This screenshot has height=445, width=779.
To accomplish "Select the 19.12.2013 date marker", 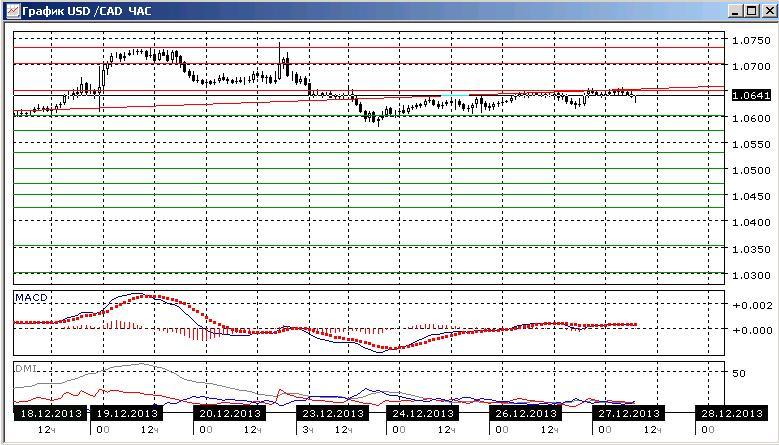I will point(126,413).
